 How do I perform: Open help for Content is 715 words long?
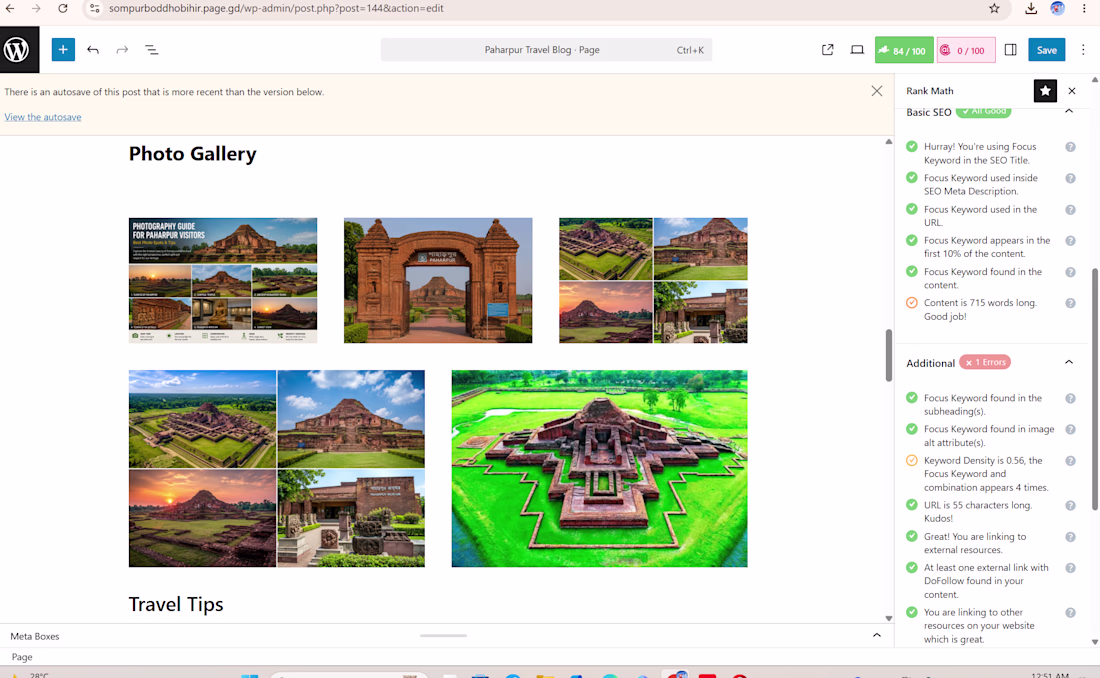pyautogui.click(x=1071, y=303)
